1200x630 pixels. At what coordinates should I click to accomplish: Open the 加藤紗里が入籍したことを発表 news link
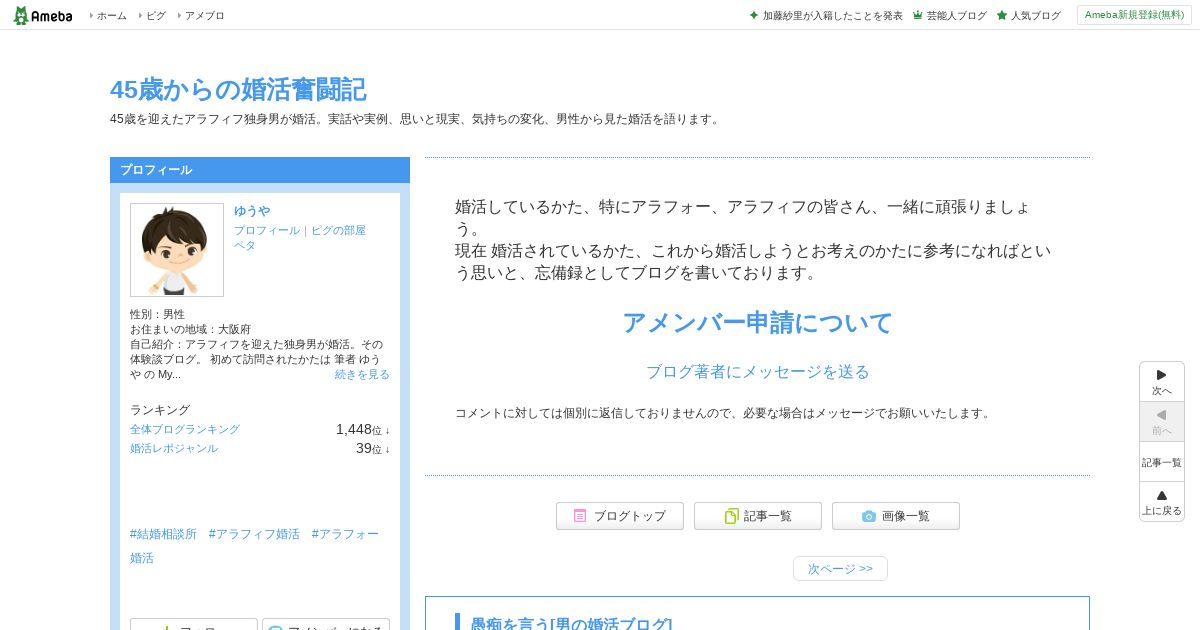coord(832,16)
